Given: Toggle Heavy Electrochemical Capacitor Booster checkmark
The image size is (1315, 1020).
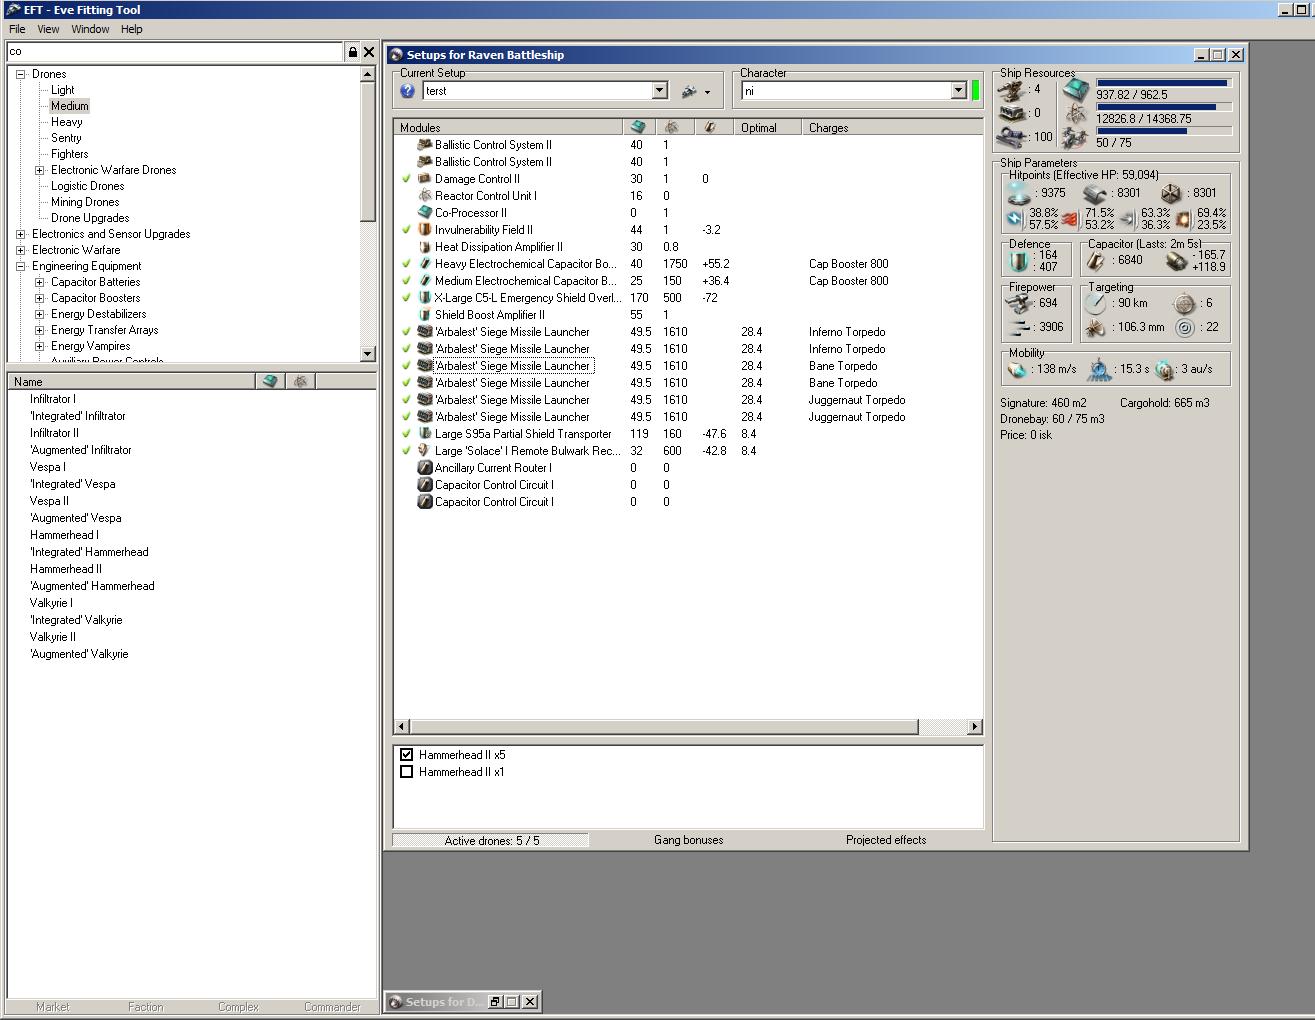Looking at the screenshot, I should 407,264.
